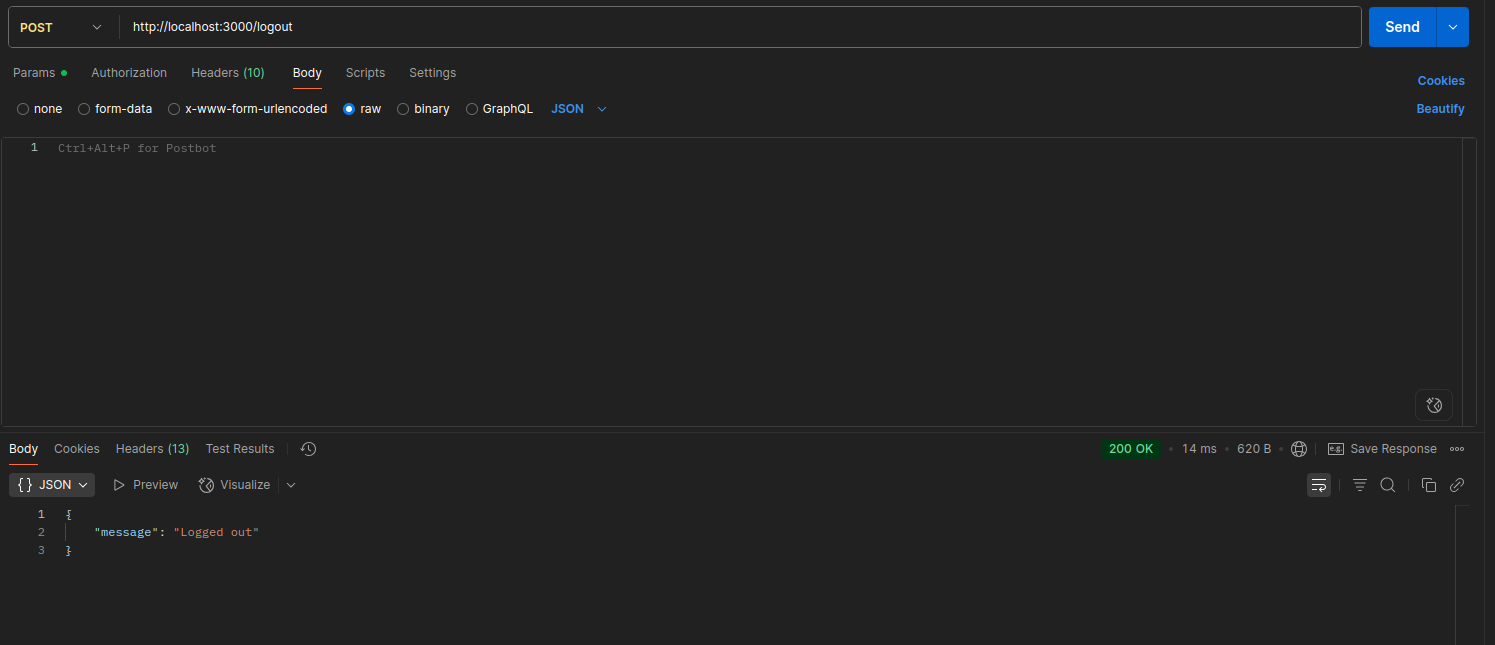
Task: Open the response Headers (13) tab
Action: (152, 449)
